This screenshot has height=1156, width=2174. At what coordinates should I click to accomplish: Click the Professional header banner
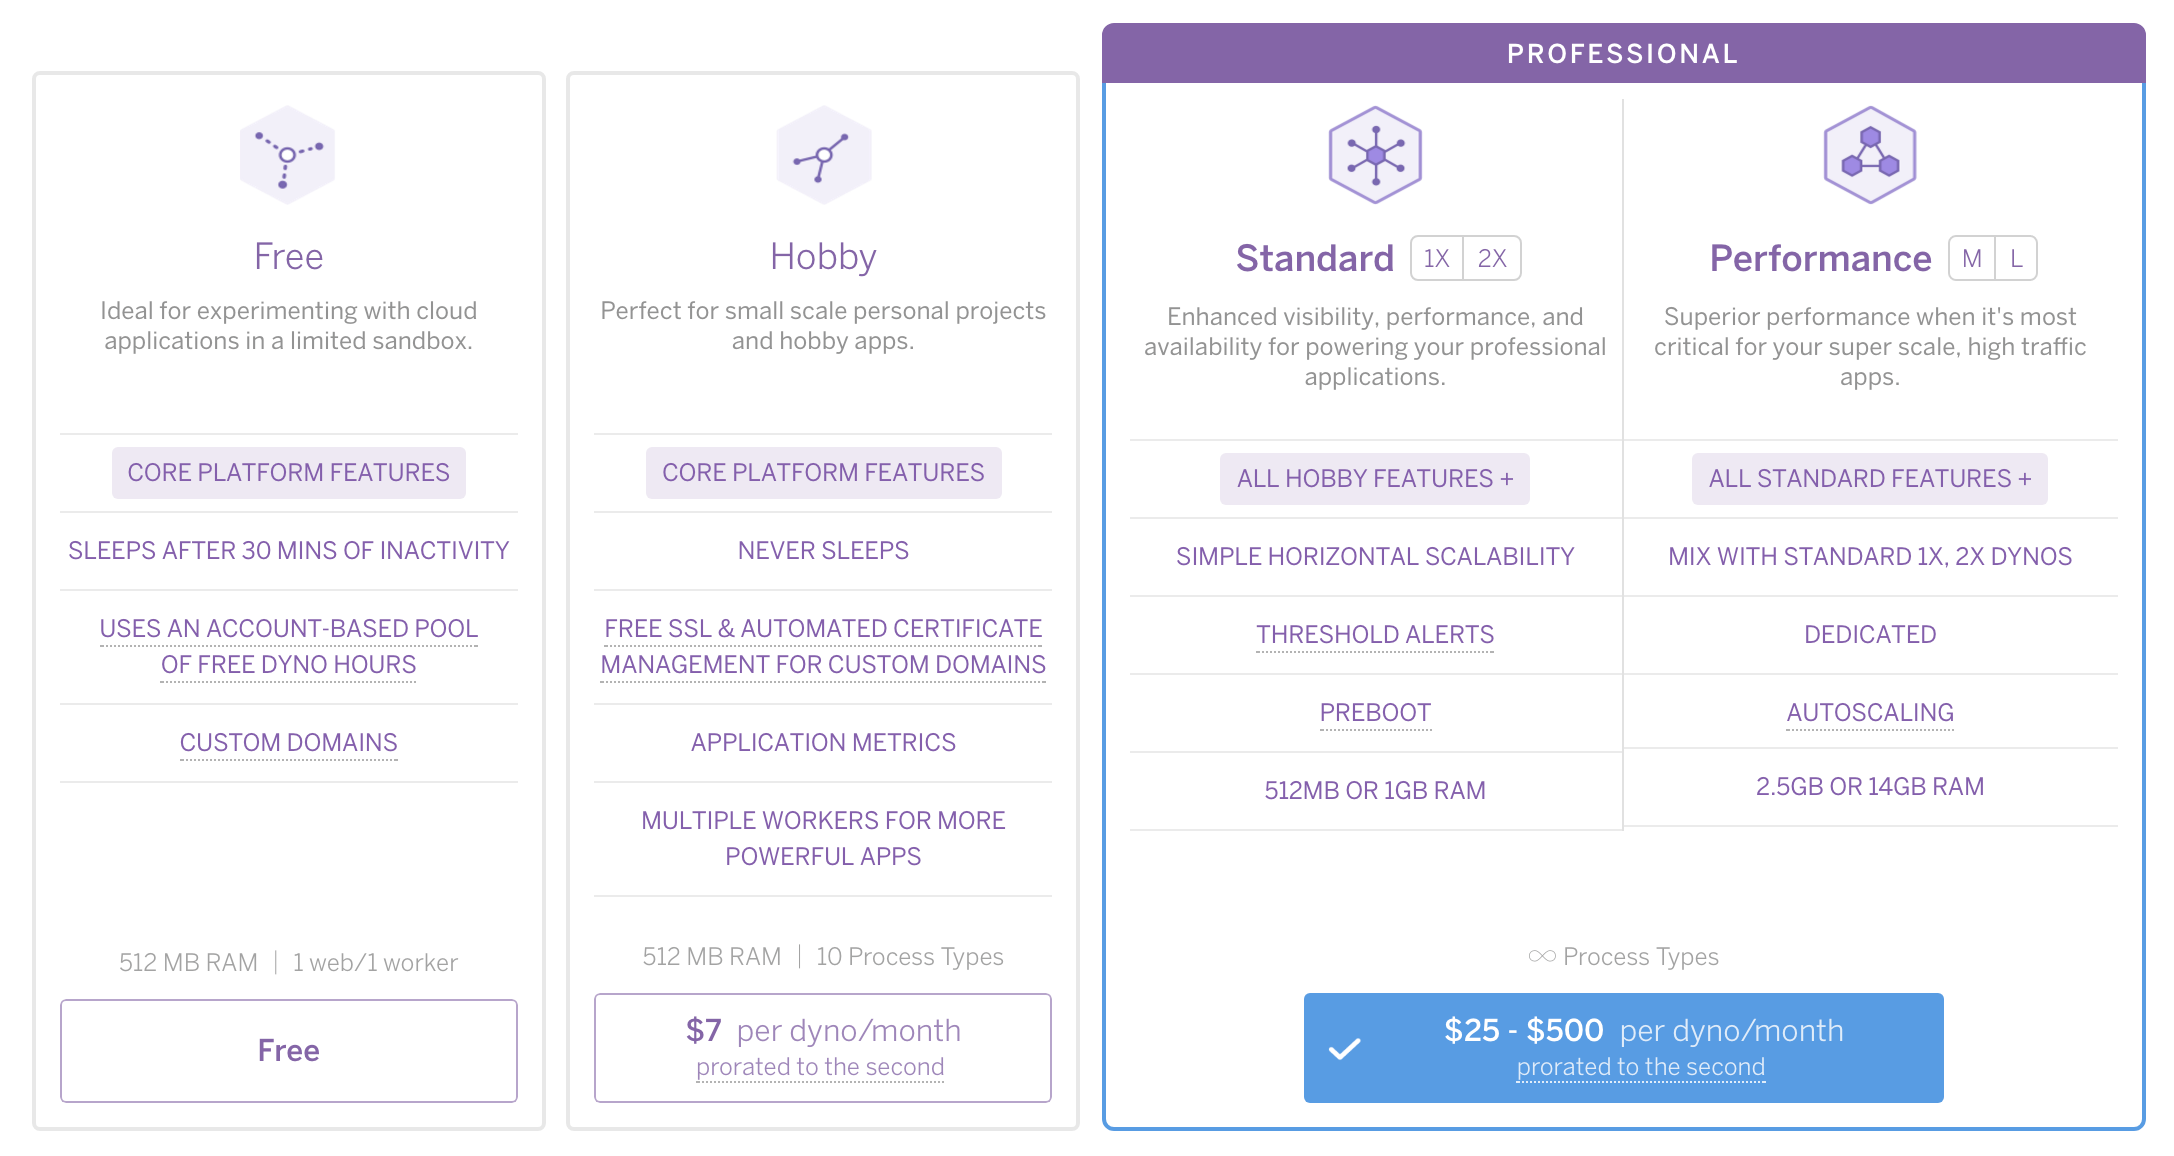pos(1623,54)
